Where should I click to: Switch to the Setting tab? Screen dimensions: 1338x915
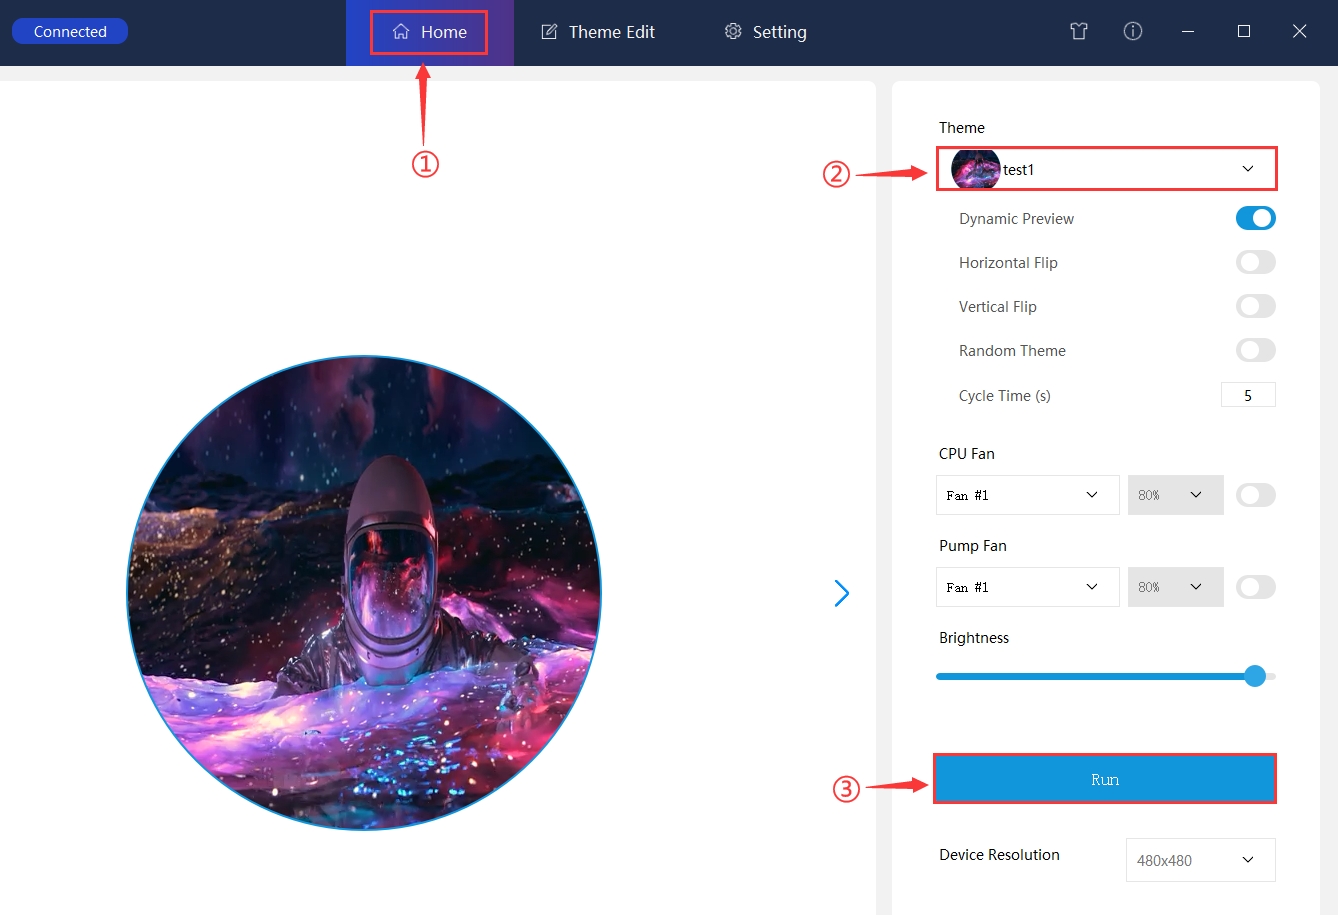766,32
